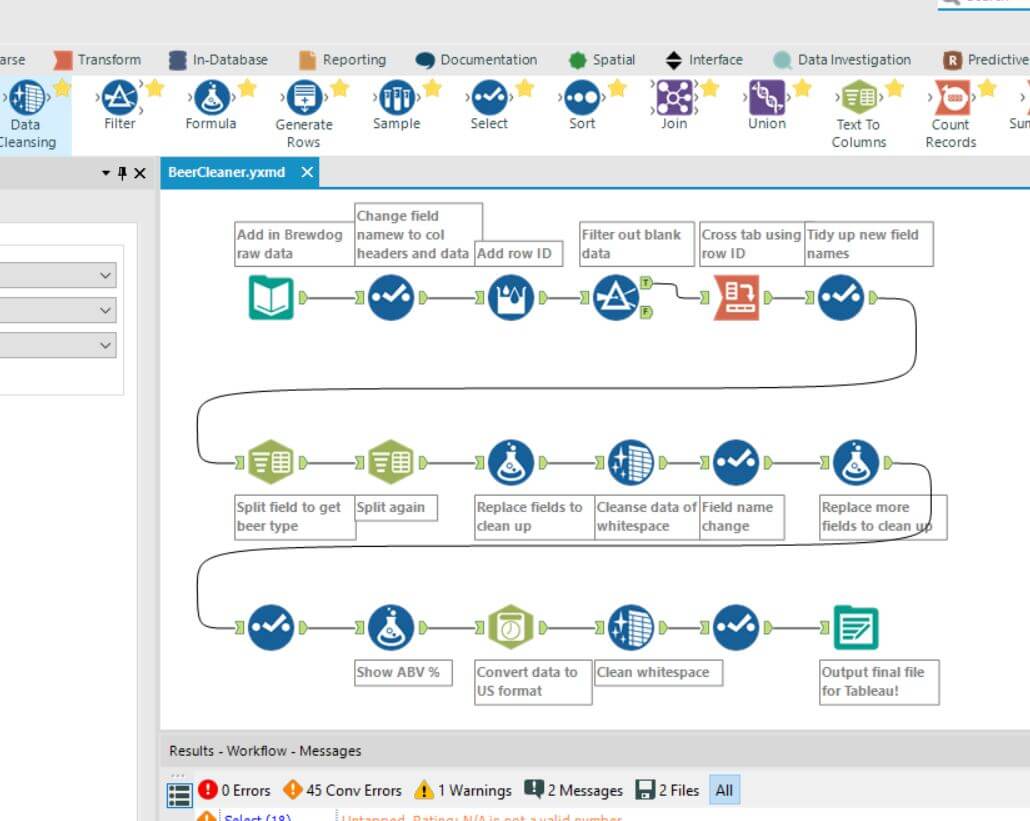
Task: Click the Record ID node labeled Add row ID
Action: [x=511, y=298]
